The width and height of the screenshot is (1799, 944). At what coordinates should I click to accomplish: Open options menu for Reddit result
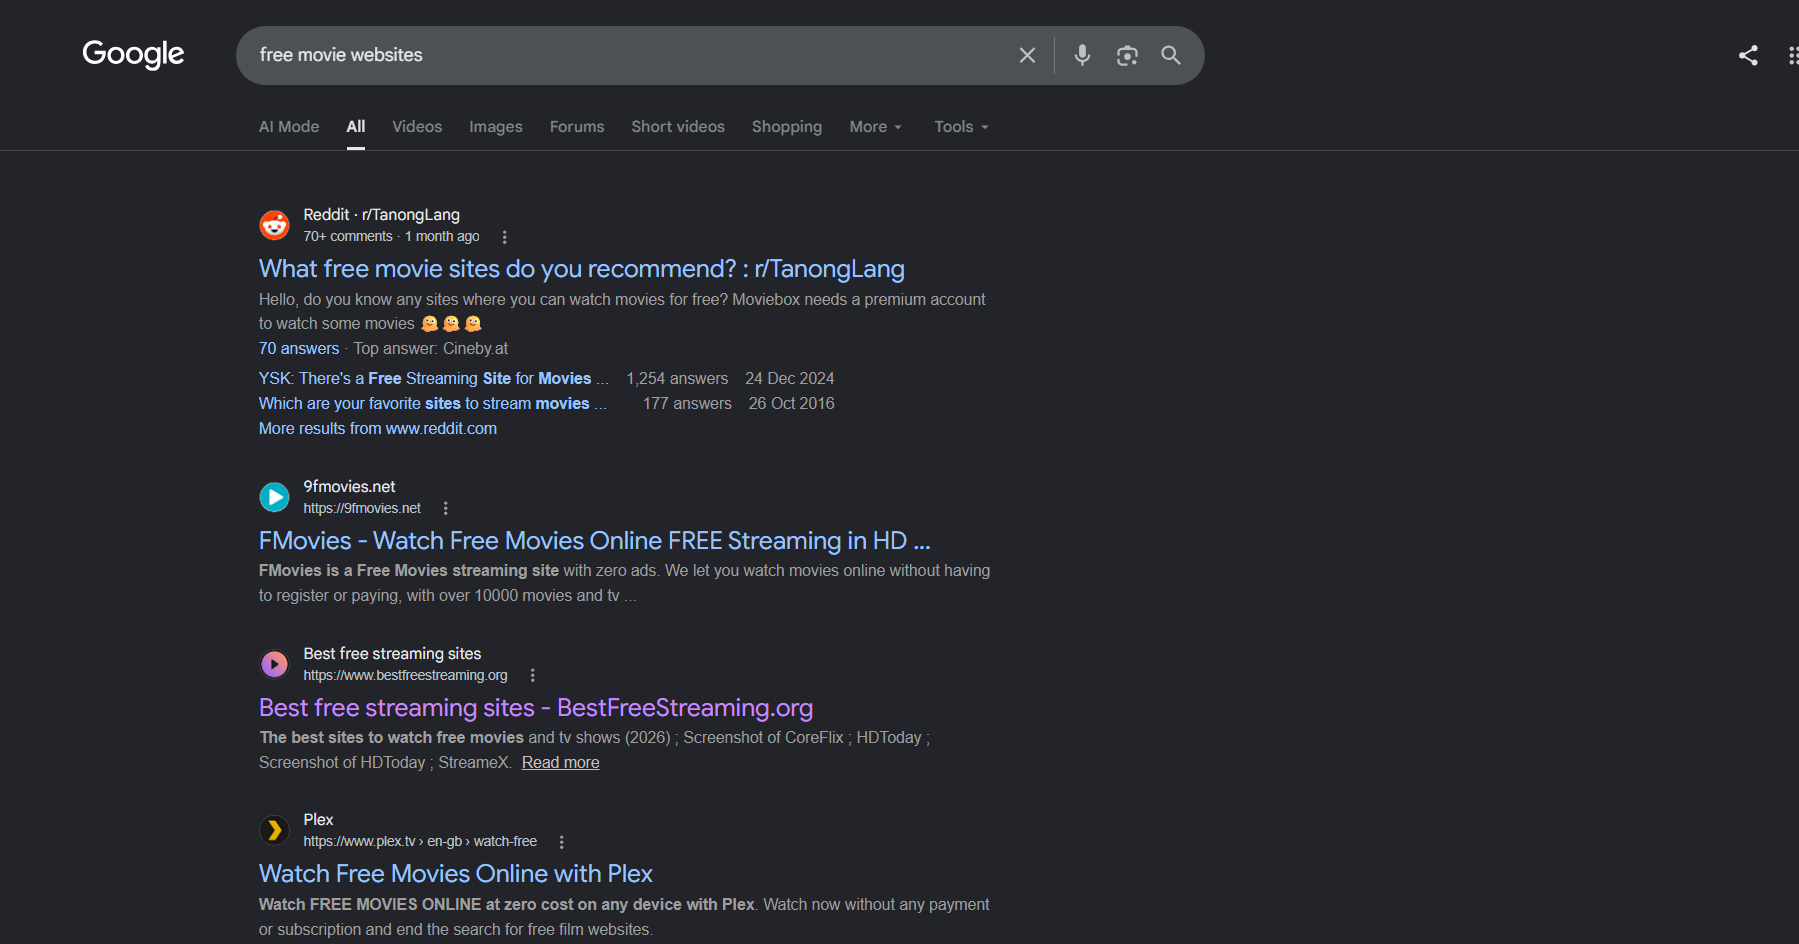coord(504,237)
